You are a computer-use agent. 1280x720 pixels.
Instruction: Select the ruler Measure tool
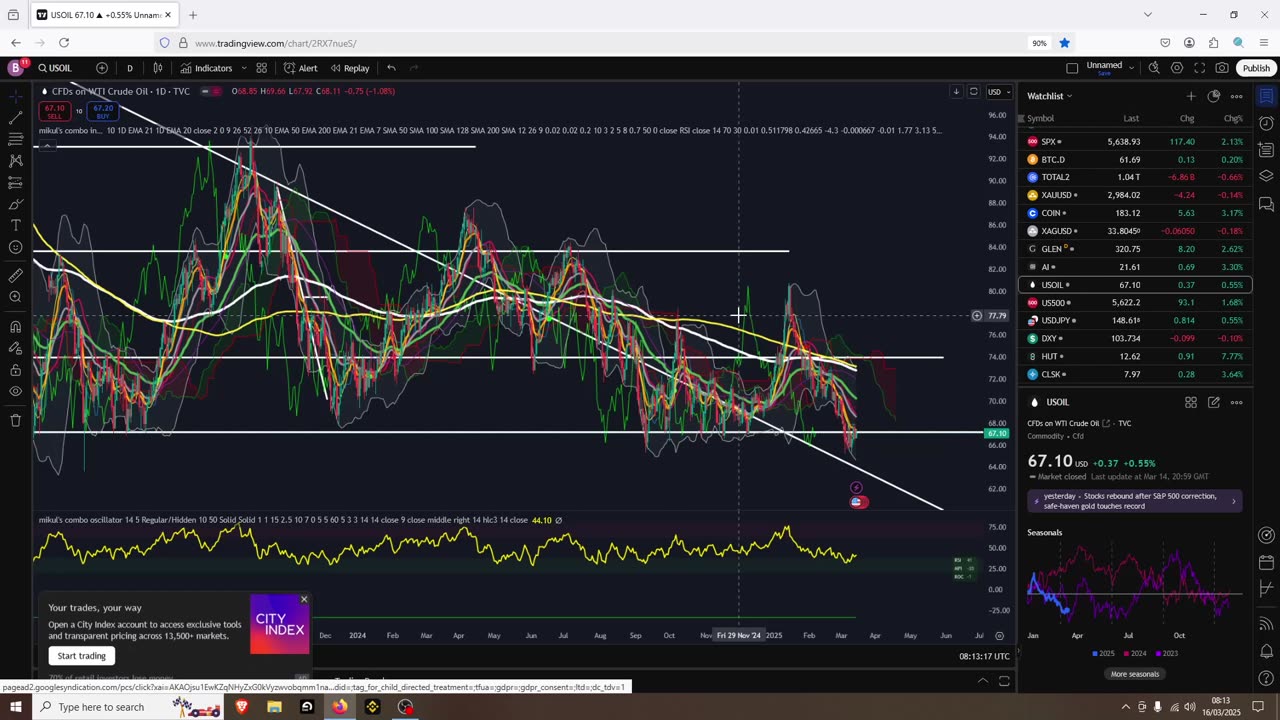coord(15,275)
